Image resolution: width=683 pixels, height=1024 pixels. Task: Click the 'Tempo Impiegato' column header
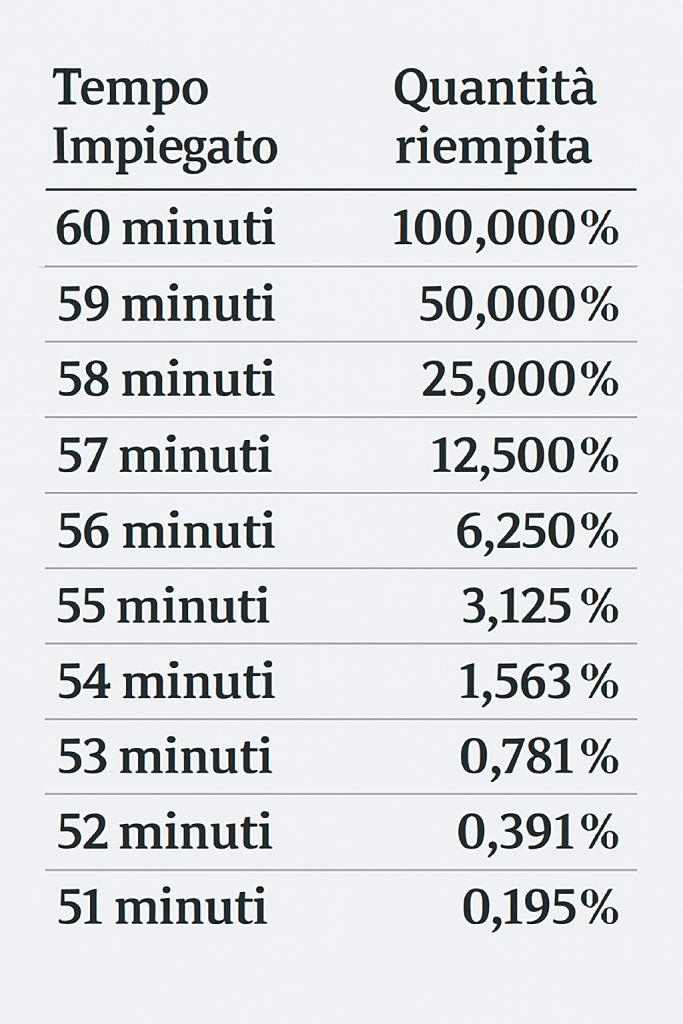165,120
